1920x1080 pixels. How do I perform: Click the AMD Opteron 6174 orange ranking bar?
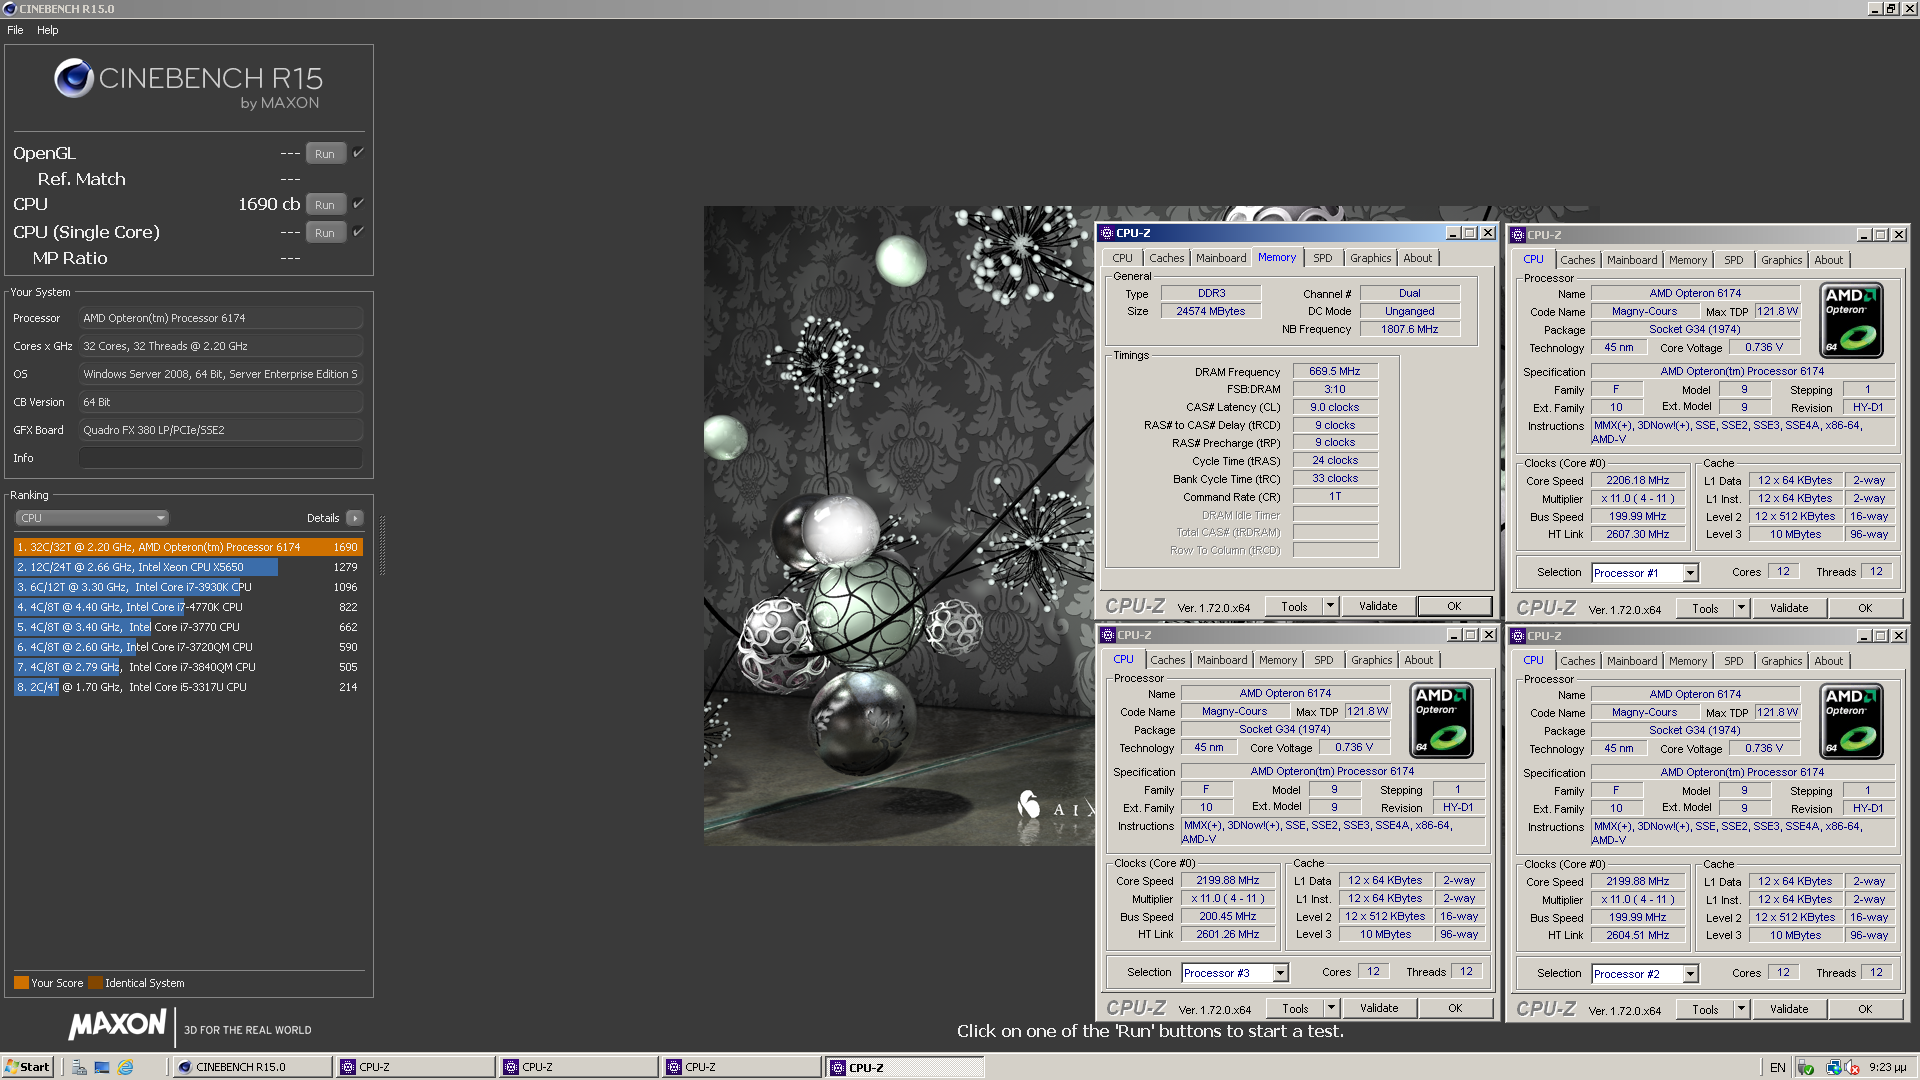[x=188, y=547]
